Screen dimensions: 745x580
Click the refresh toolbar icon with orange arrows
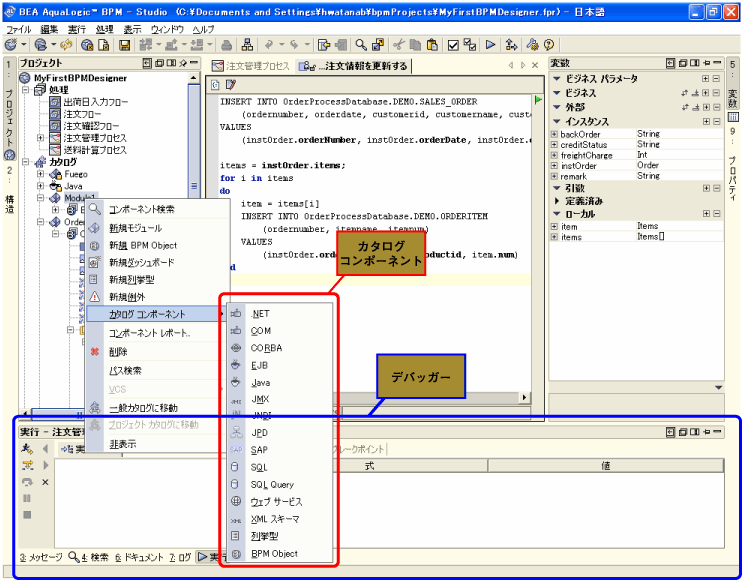pyautogui.click(x=66, y=45)
